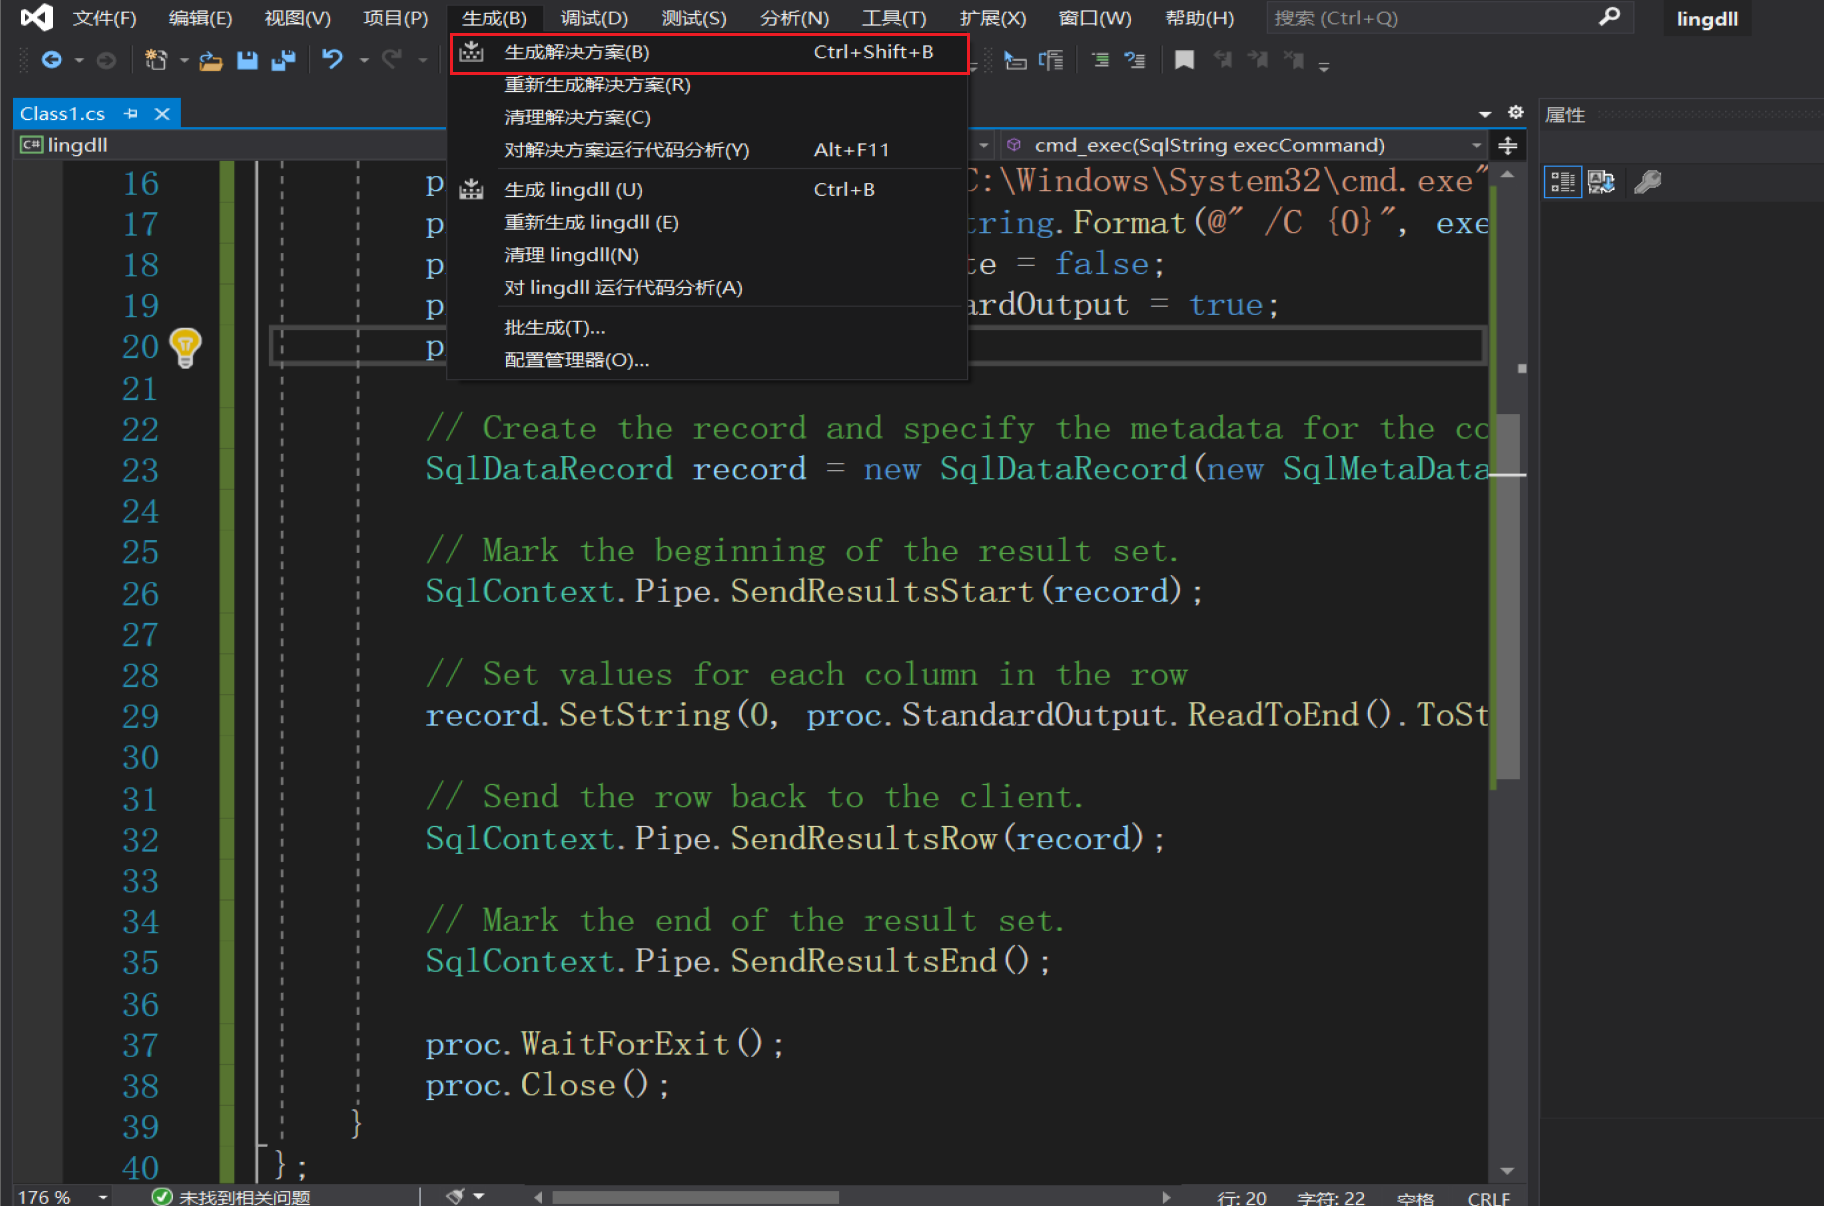This screenshot has width=1824, height=1206.
Task: Open the 176 % zoom level dropdown
Action: [x=102, y=1196]
